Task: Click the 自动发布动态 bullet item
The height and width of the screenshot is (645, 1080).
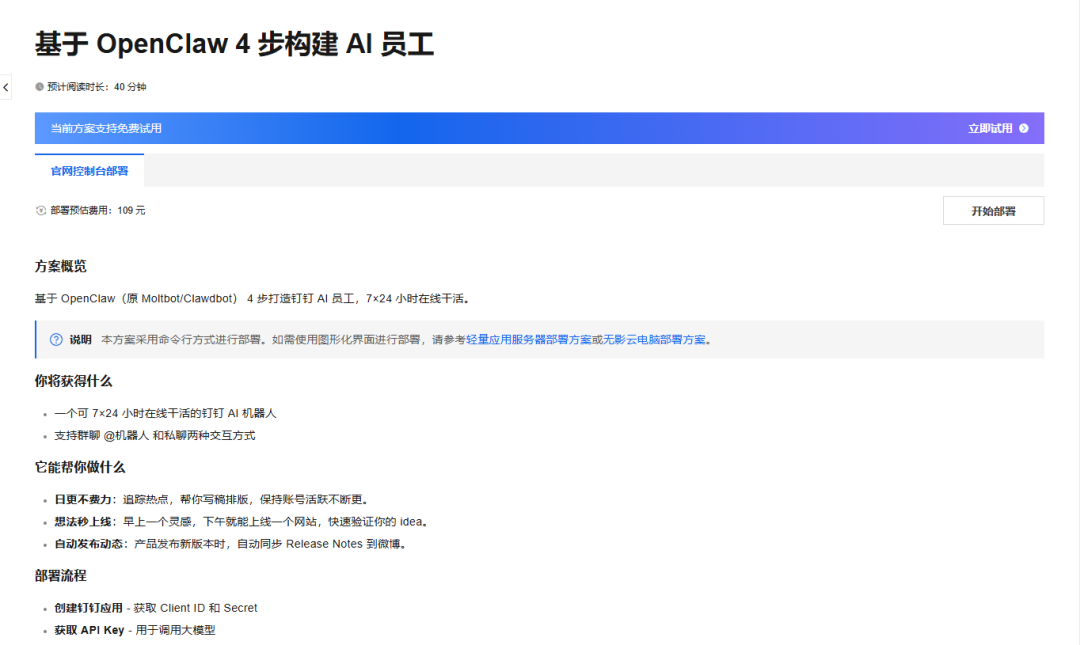Action: click(x=231, y=544)
